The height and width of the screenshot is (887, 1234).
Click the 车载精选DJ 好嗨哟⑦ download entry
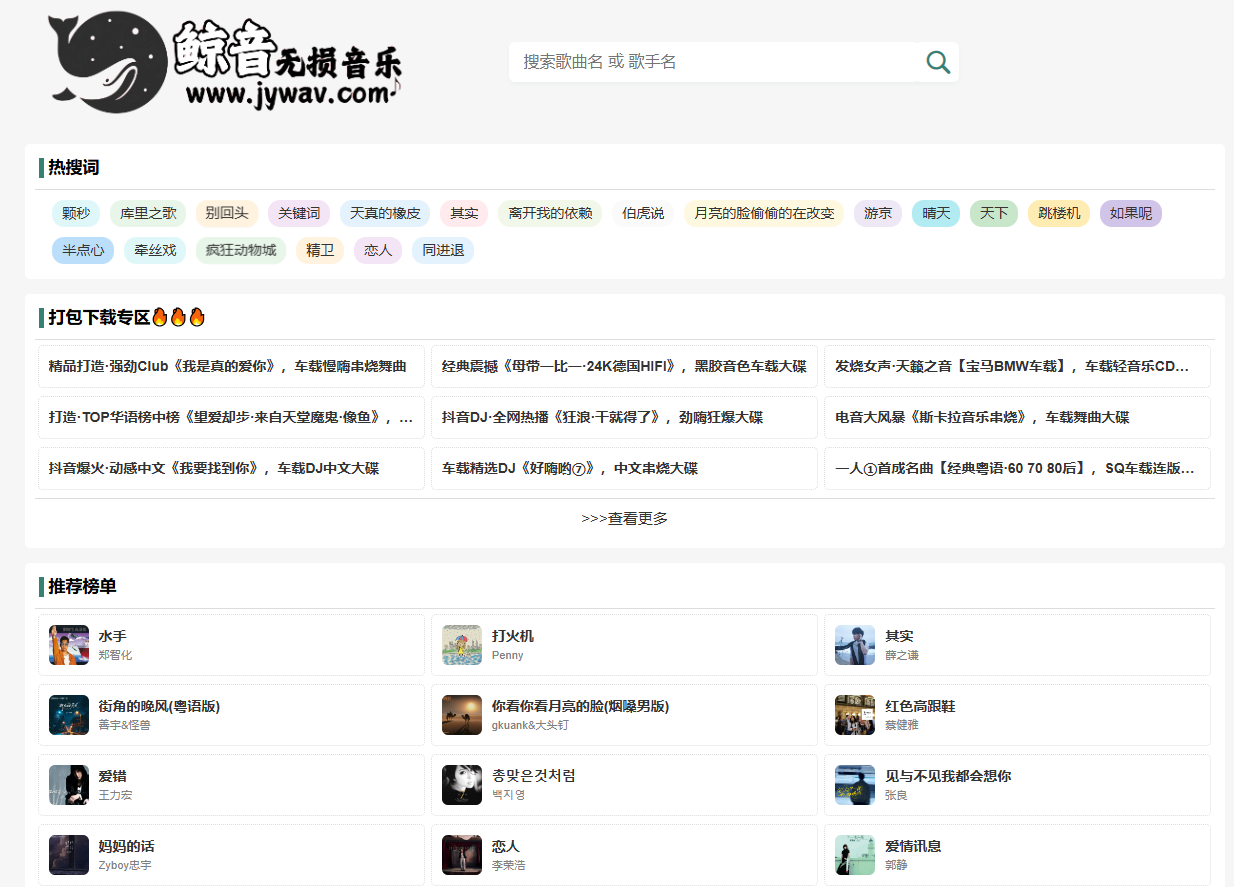570,468
